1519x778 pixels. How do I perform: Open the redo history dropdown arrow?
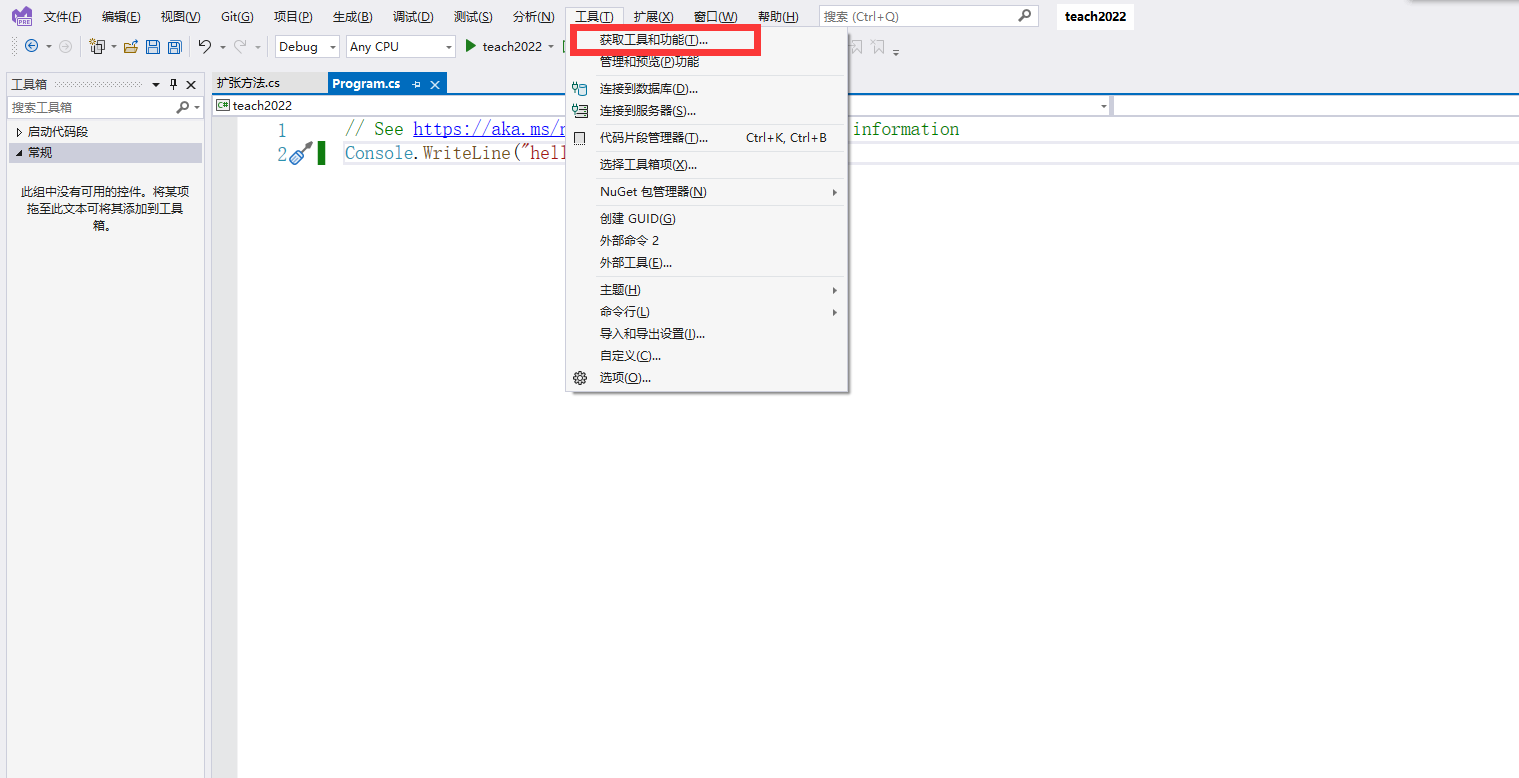click(257, 46)
